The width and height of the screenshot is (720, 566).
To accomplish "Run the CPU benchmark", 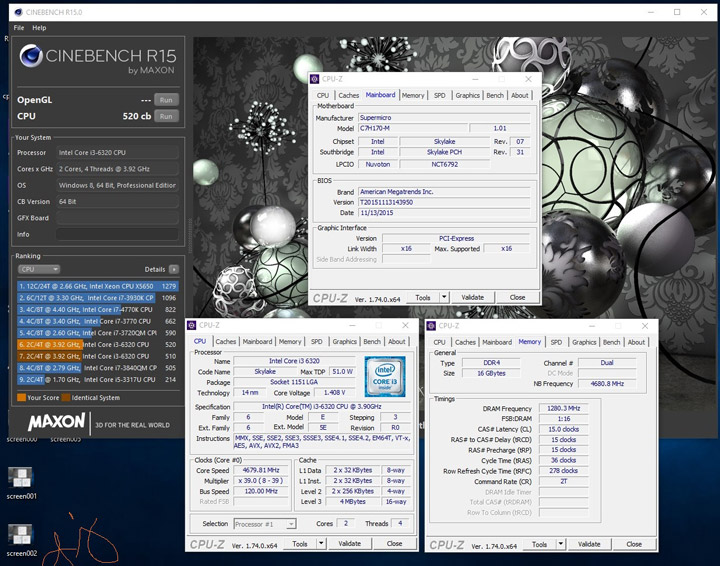I will coord(166,116).
